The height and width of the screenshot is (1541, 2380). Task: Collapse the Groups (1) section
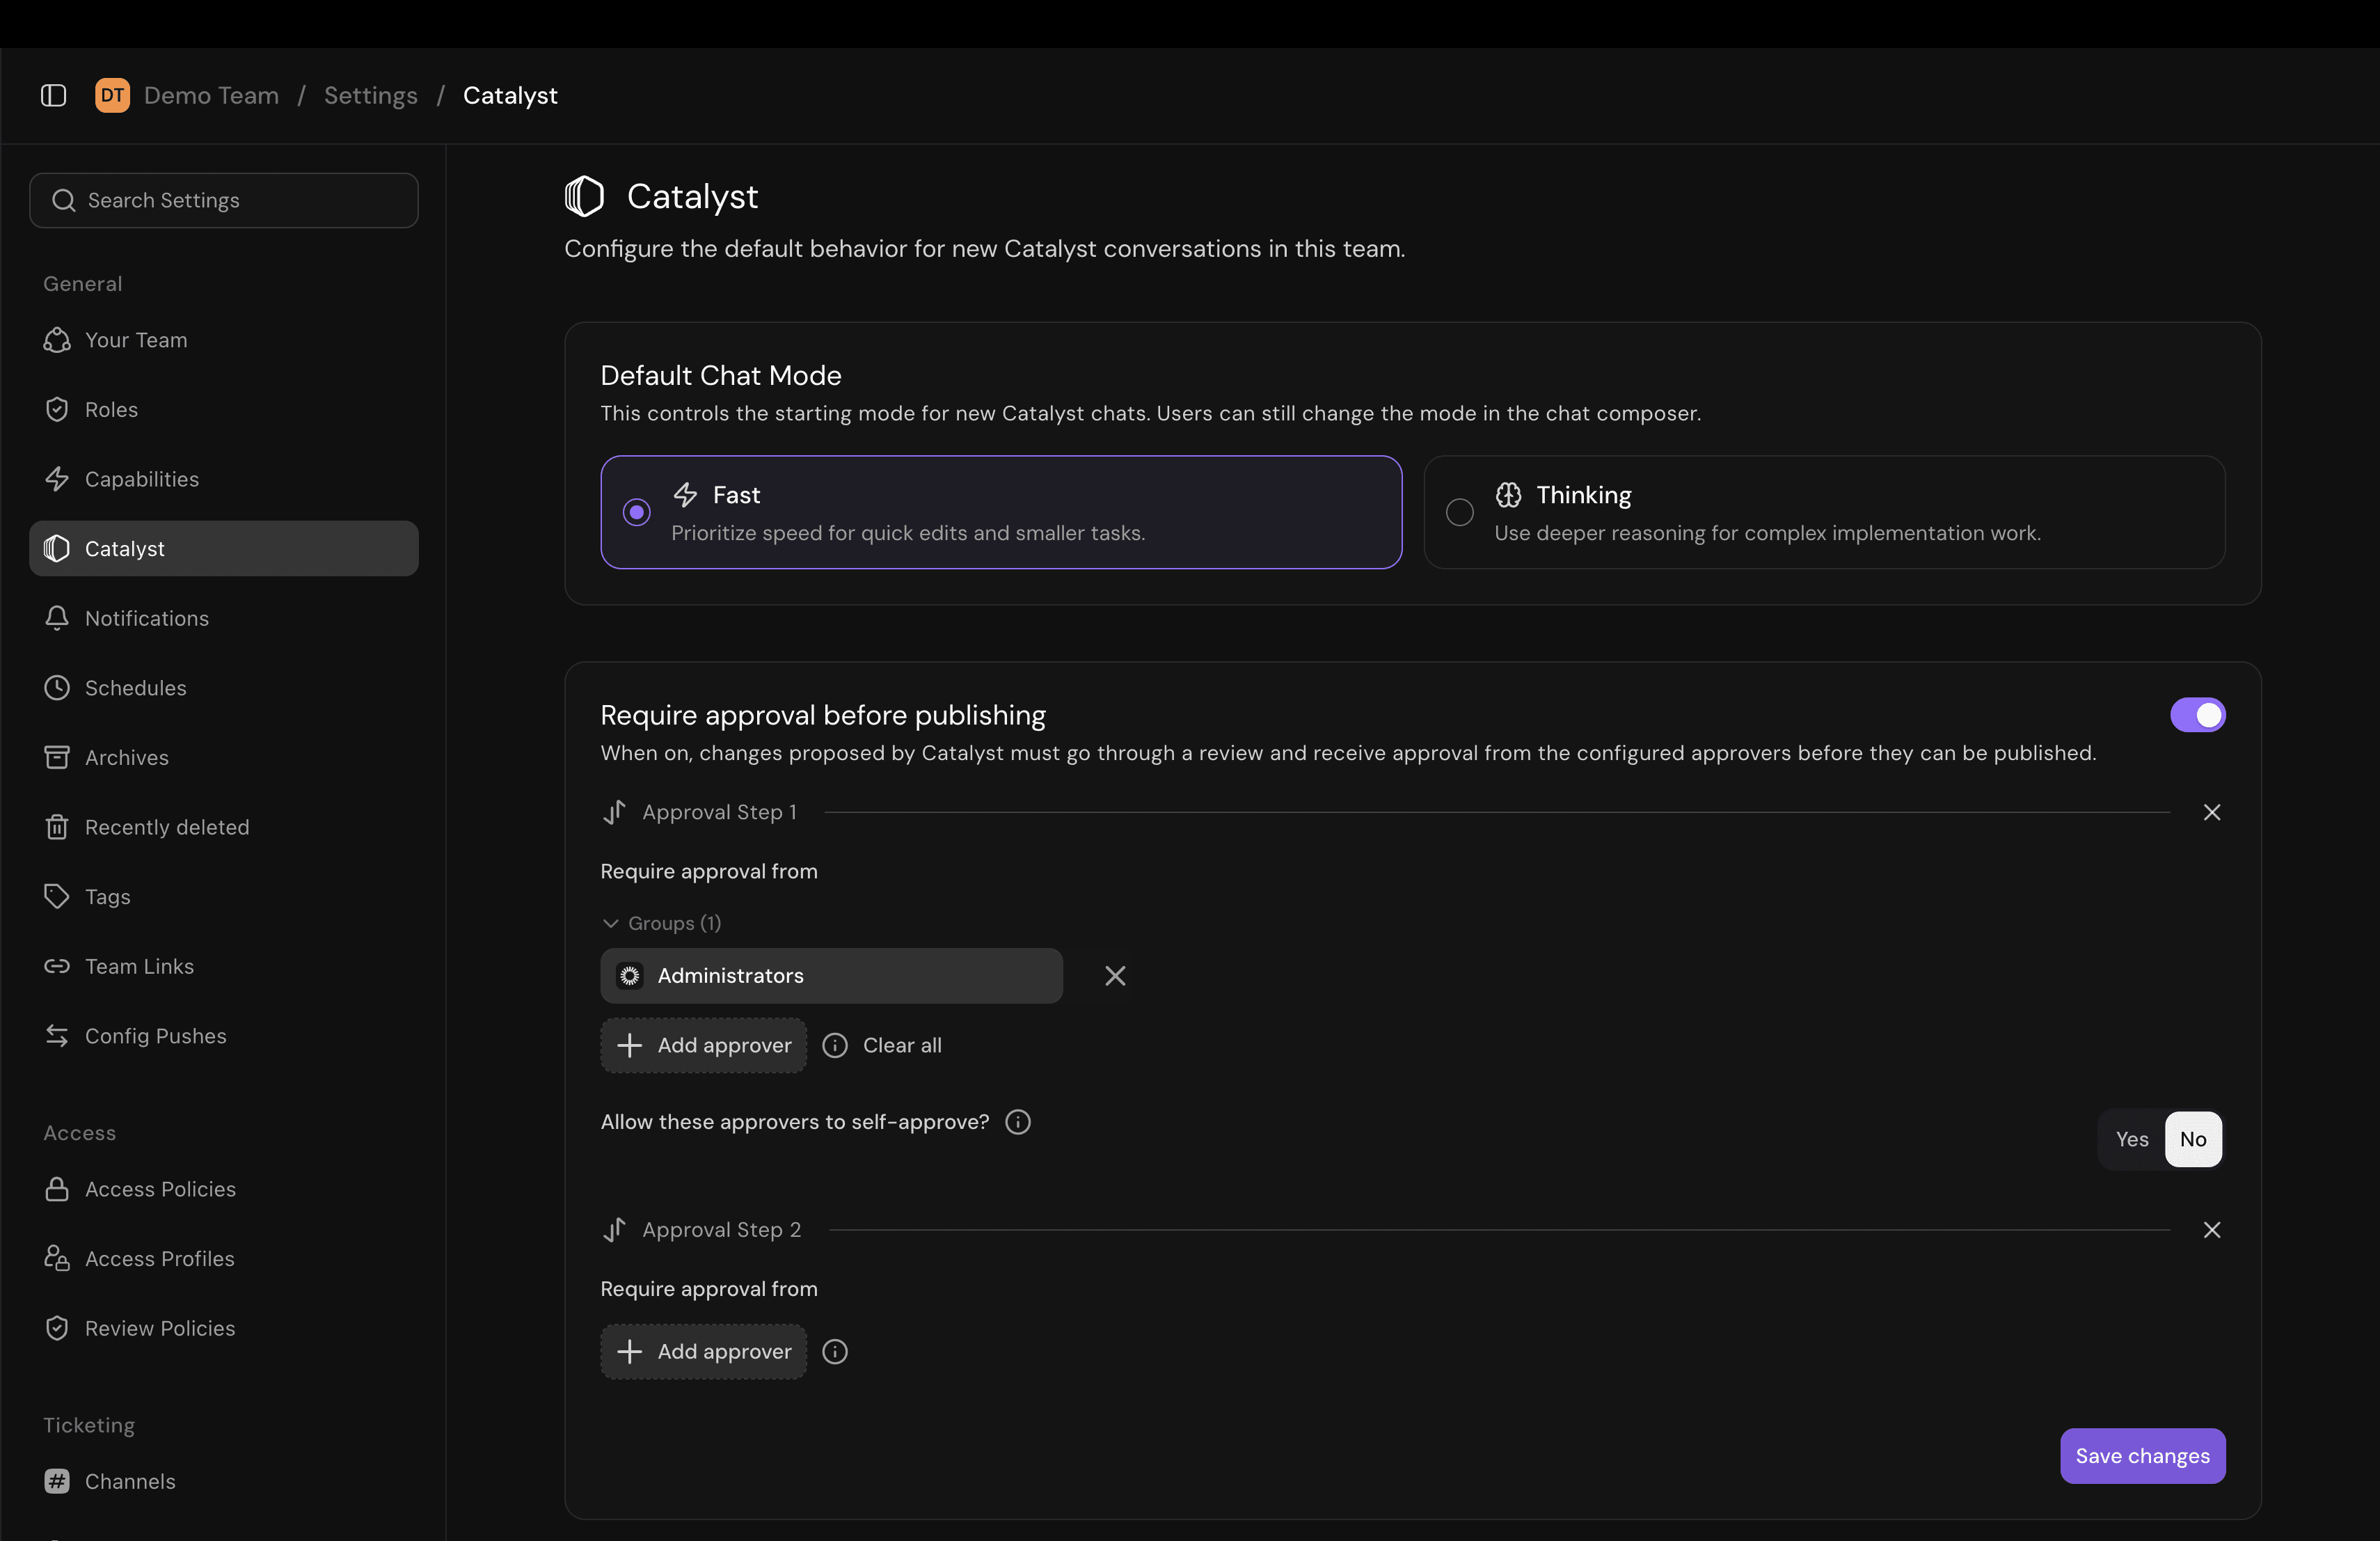661,923
